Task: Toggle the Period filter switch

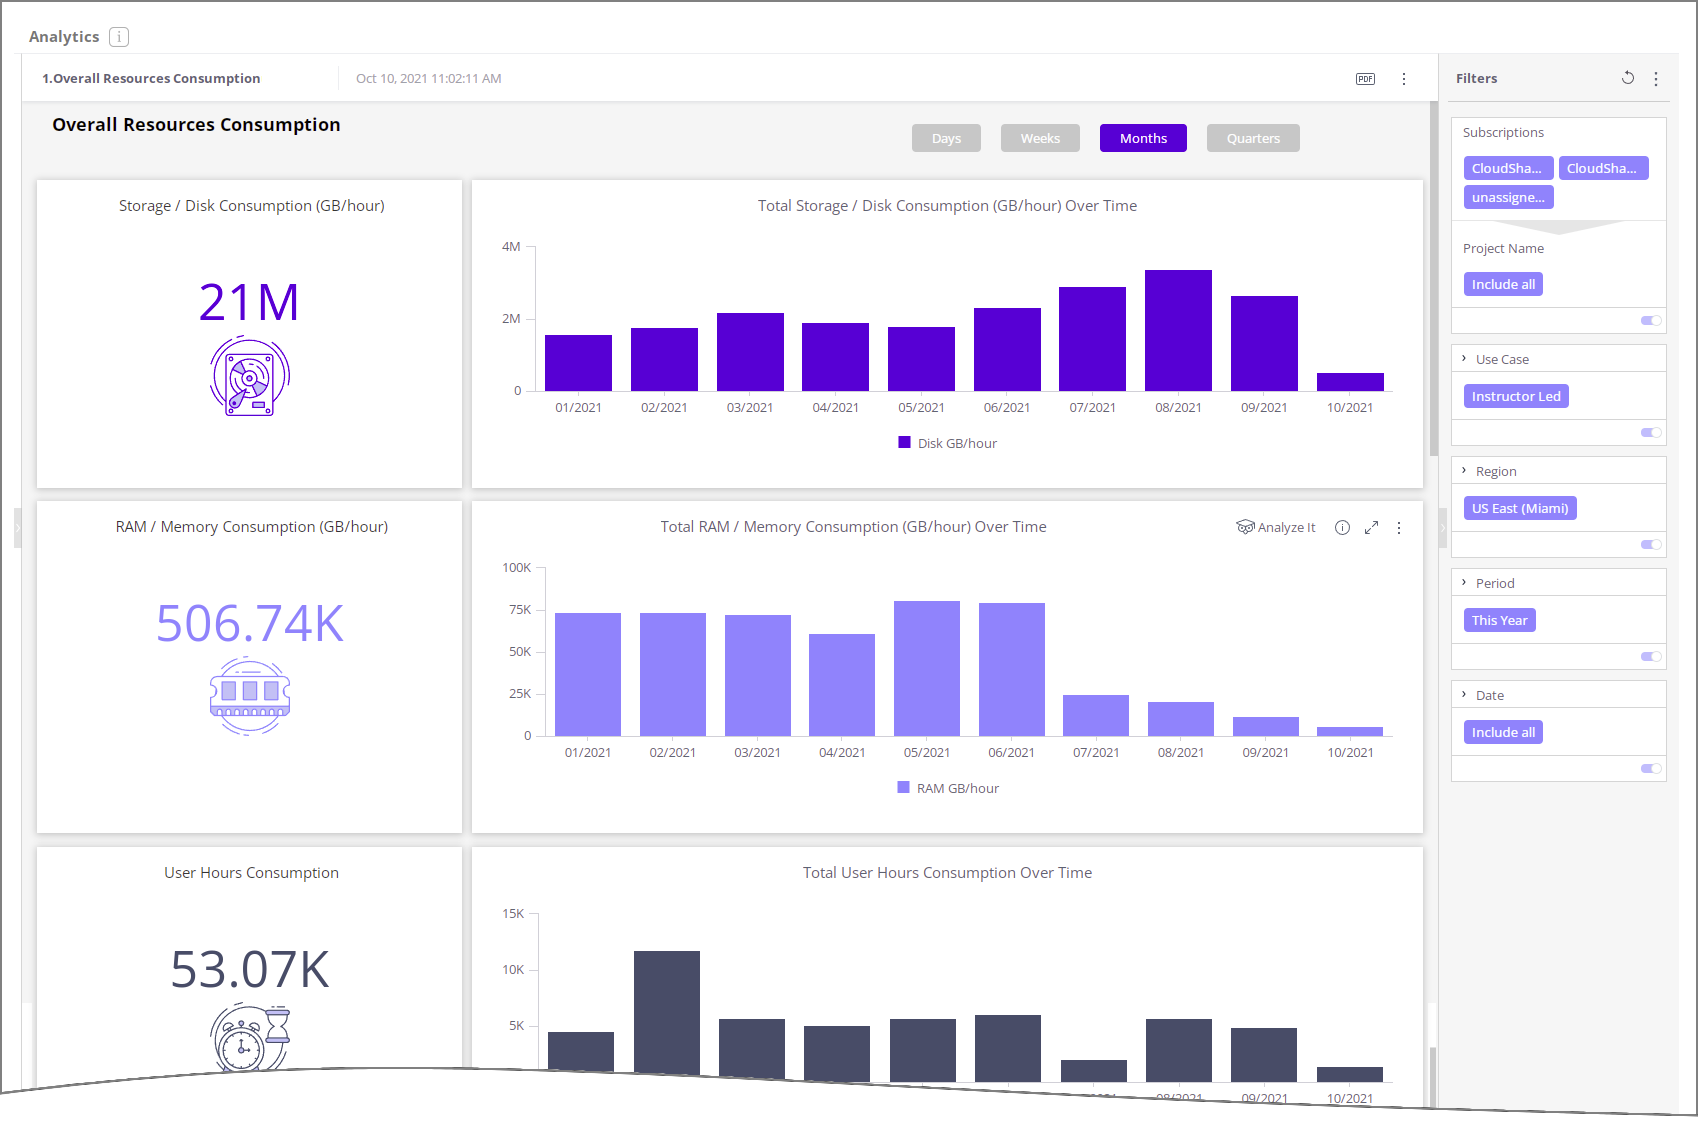Action: pos(1651,656)
